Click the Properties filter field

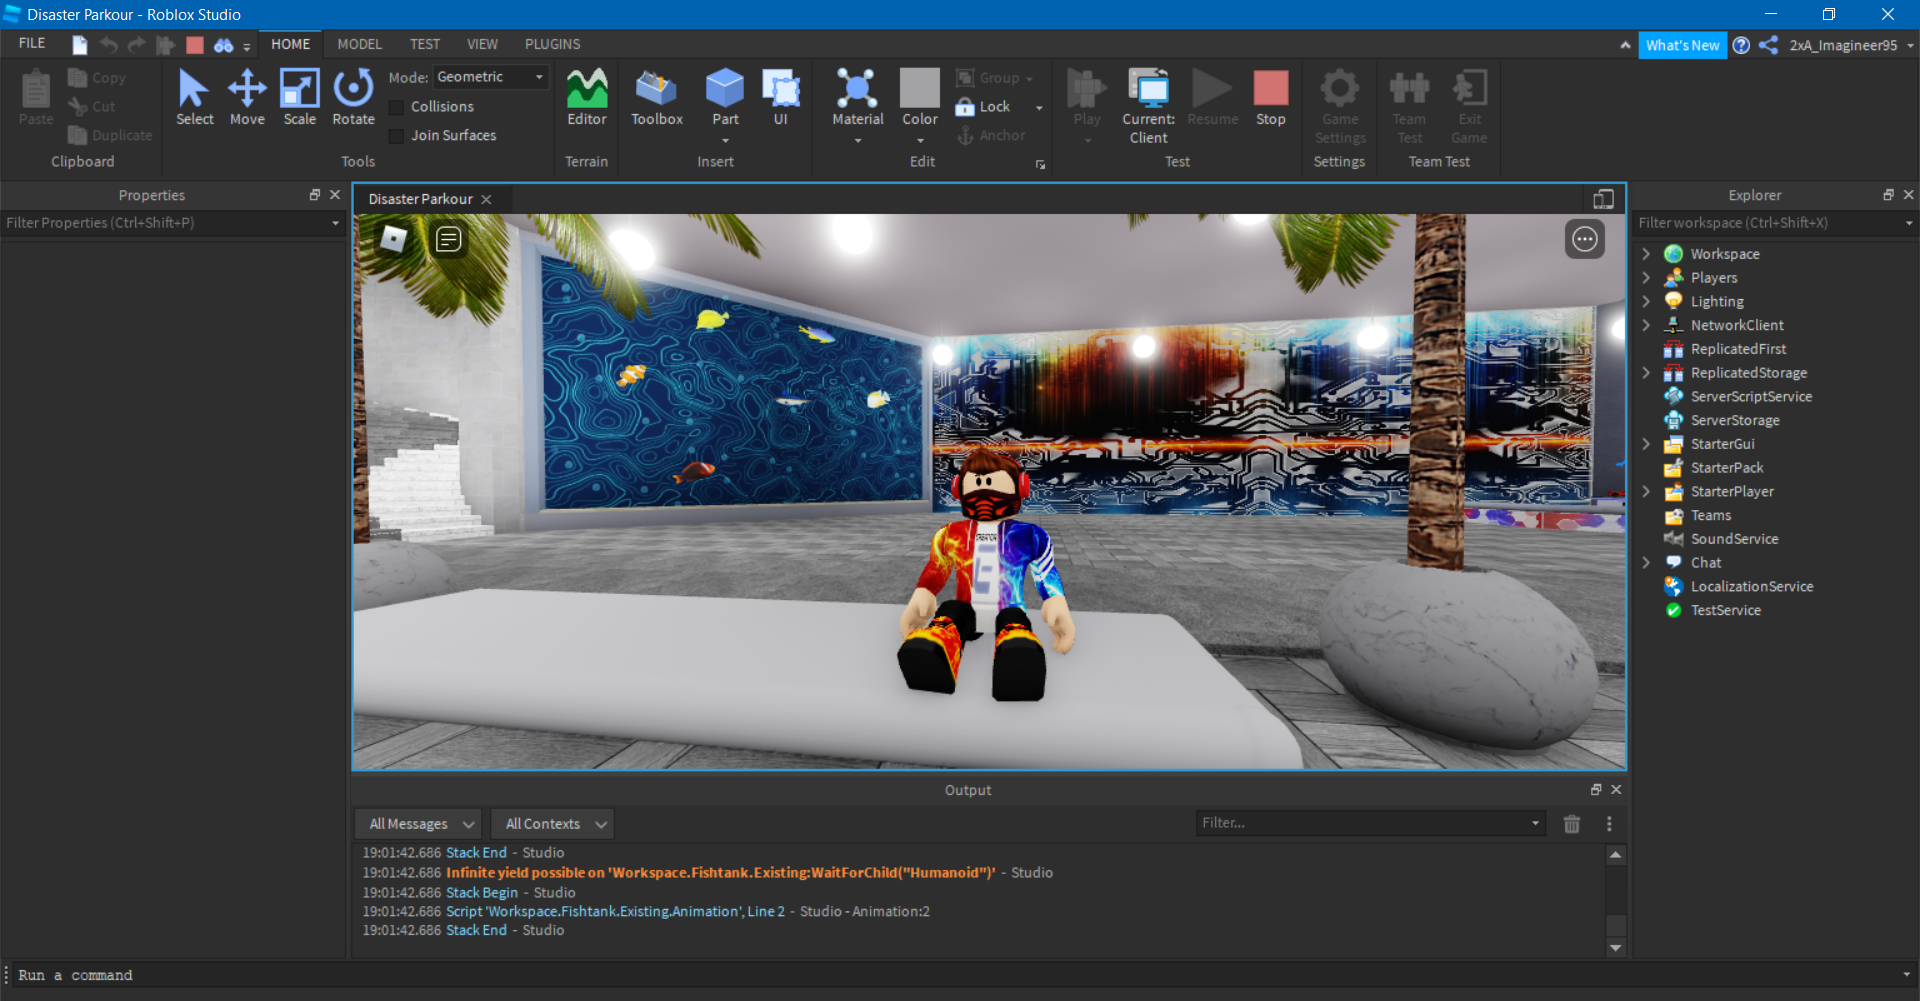pos(173,223)
